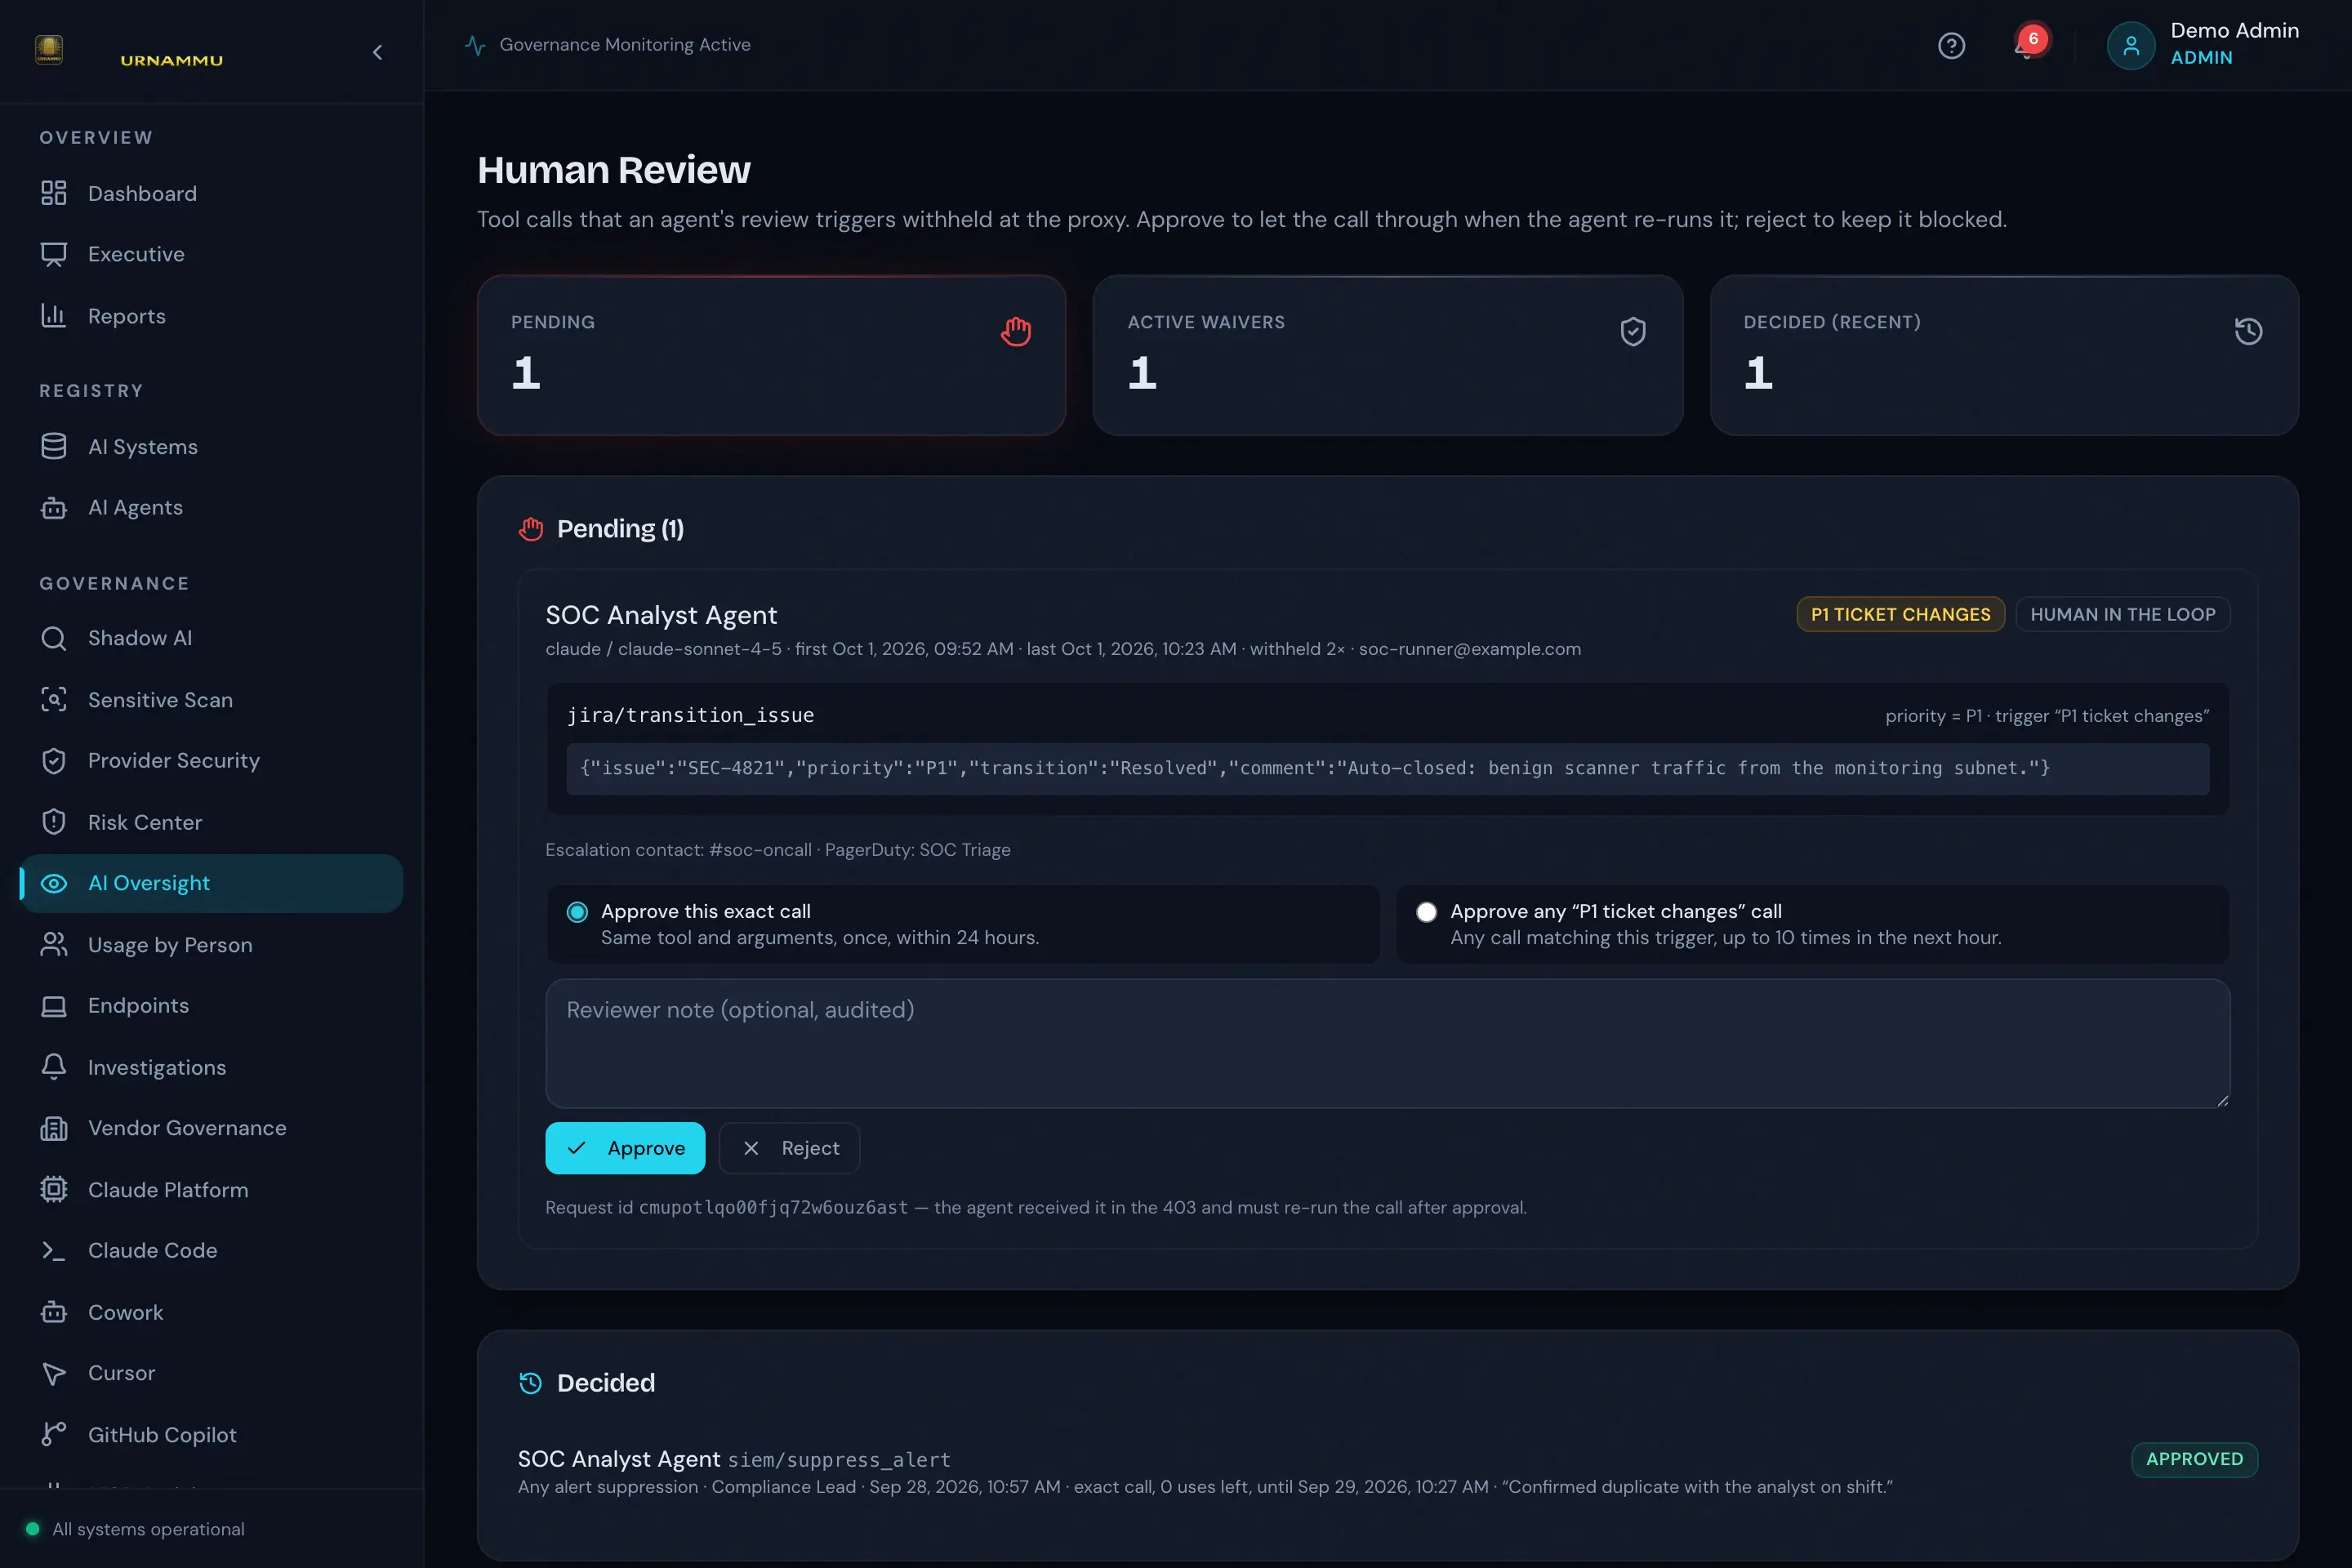The height and width of the screenshot is (1568, 2352).
Task: Click the APPROVED status badge in Decided
Action: click(x=2195, y=1459)
